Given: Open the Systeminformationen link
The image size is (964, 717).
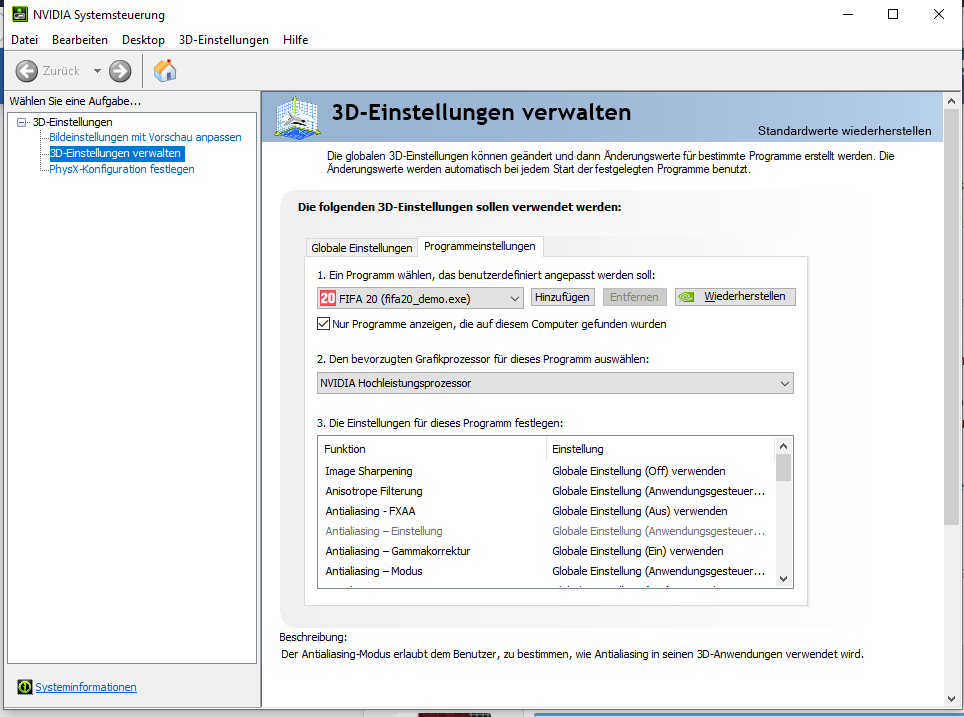Looking at the screenshot, I should coord(86,687).
